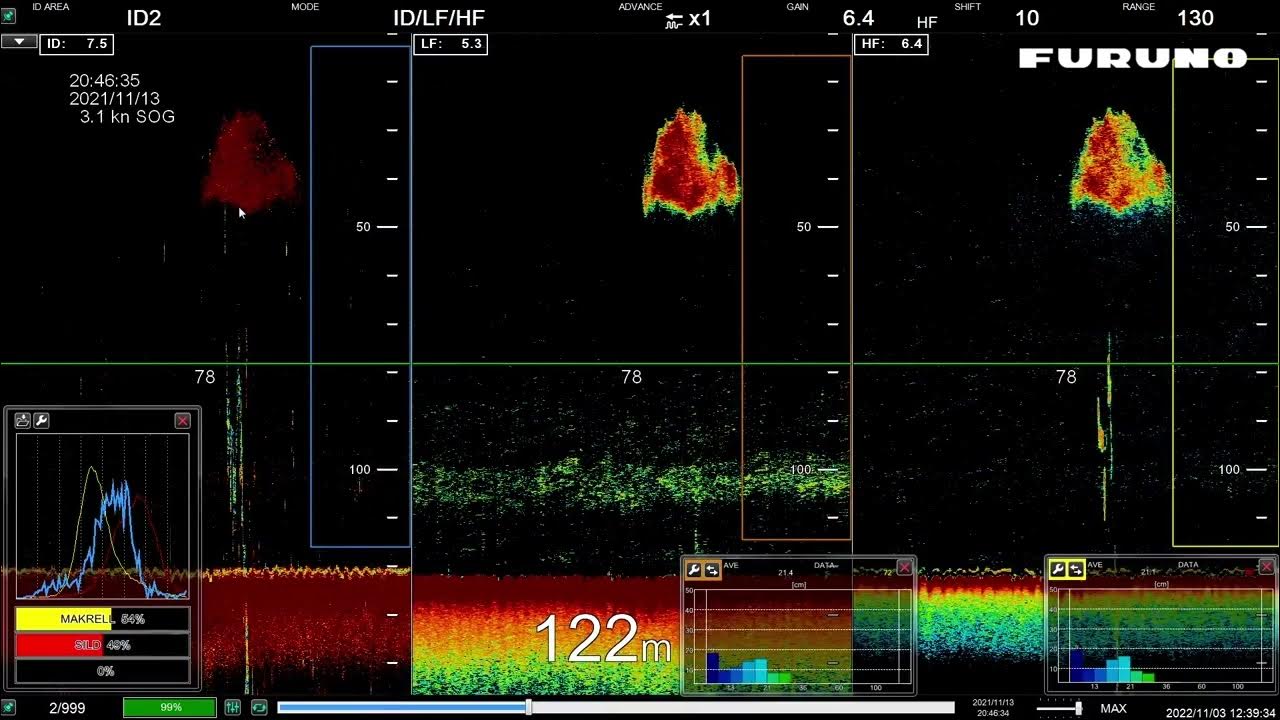
Task: Save species graph using export icon
Action: pos(23,421)
